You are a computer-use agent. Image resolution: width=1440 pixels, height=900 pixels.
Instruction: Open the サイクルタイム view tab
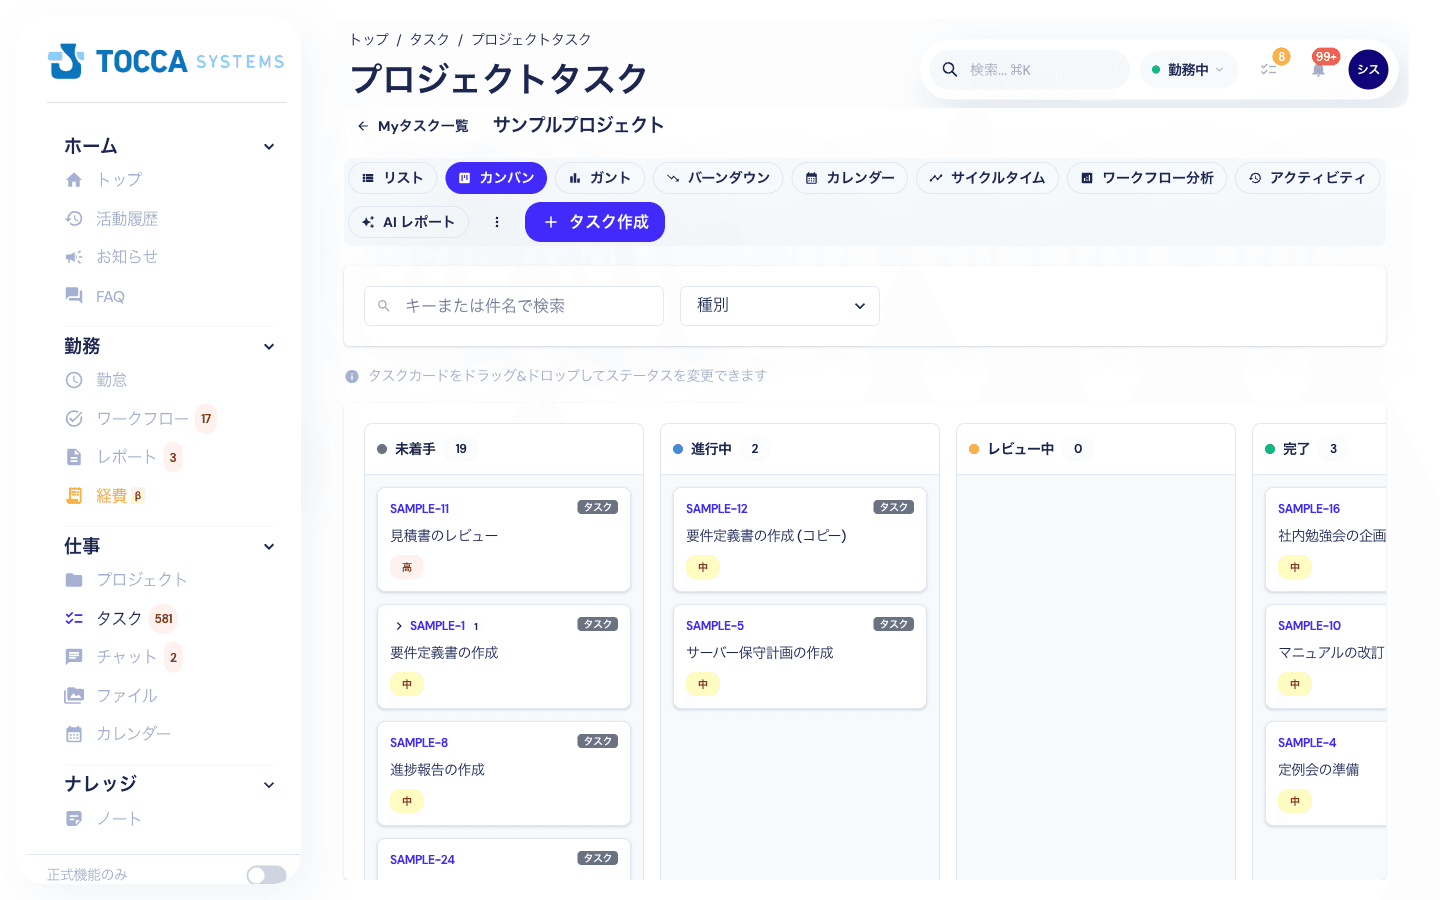coord(987,178)
